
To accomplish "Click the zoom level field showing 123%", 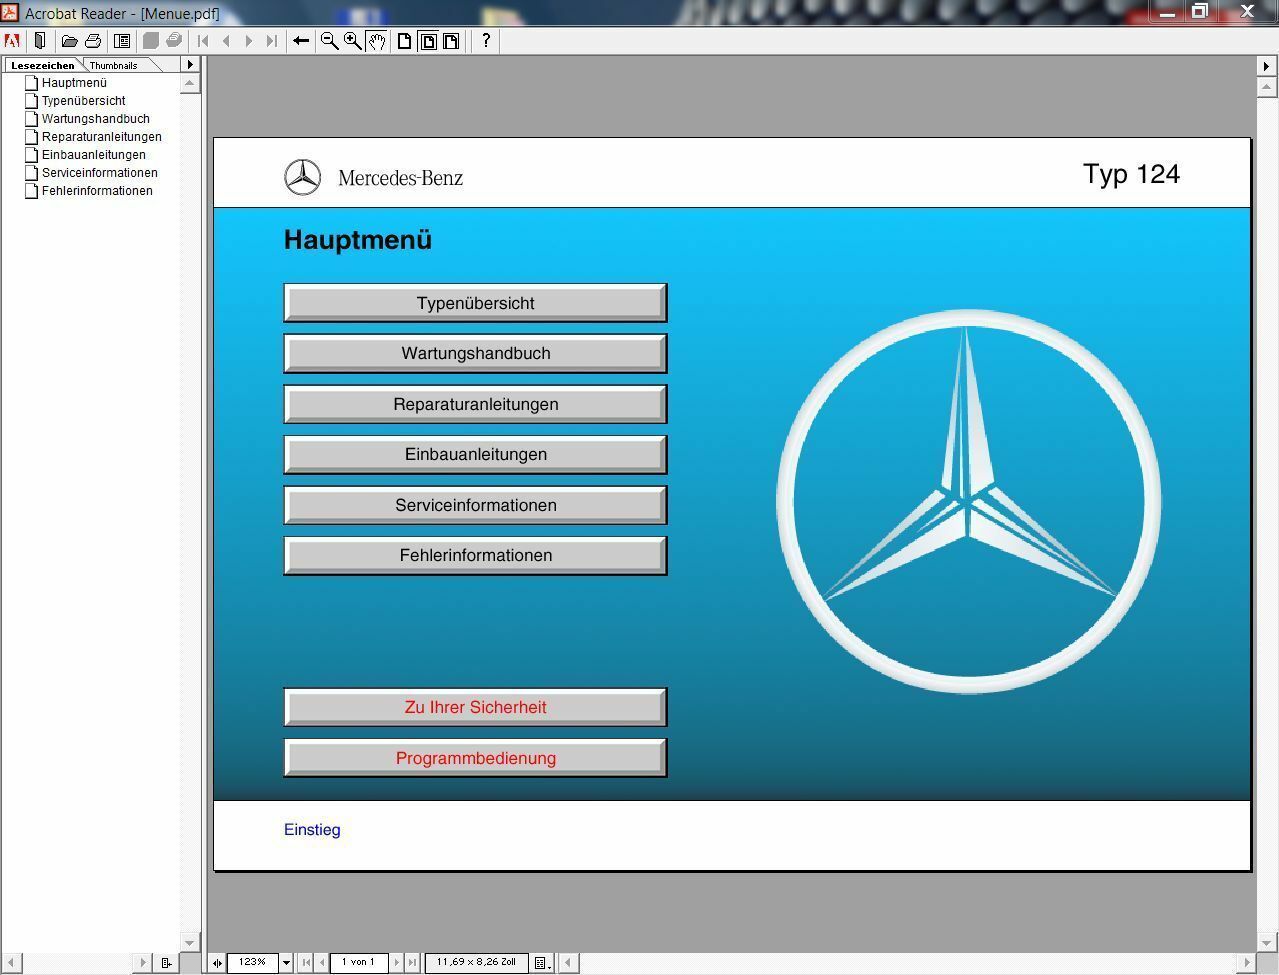I will pos(253,963).
